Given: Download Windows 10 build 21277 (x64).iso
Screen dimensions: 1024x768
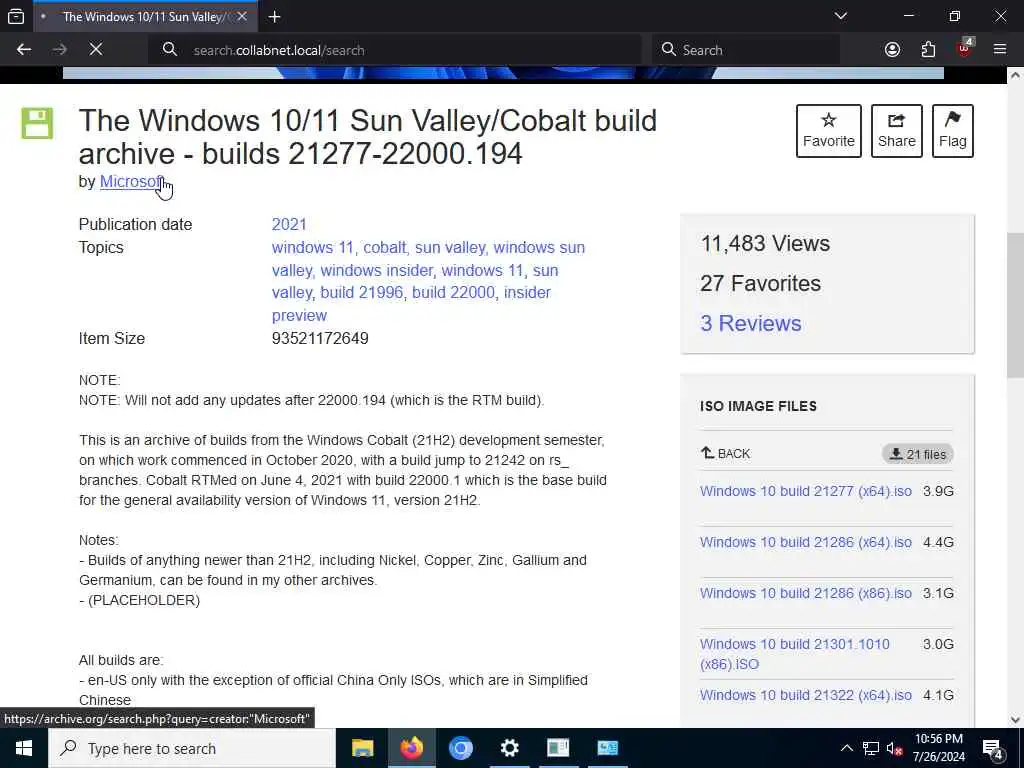Looking at the screenshot, I should (806, 491).
